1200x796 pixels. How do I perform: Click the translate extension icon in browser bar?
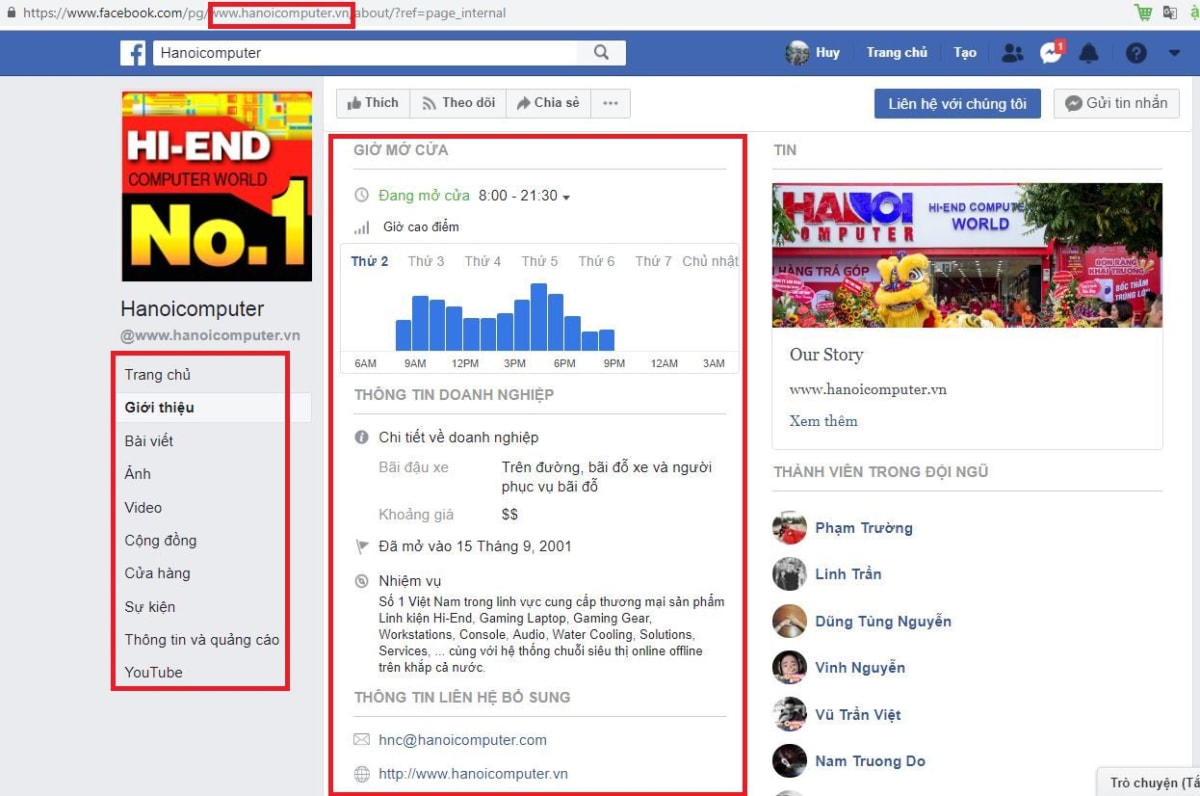pos(1170,13)
